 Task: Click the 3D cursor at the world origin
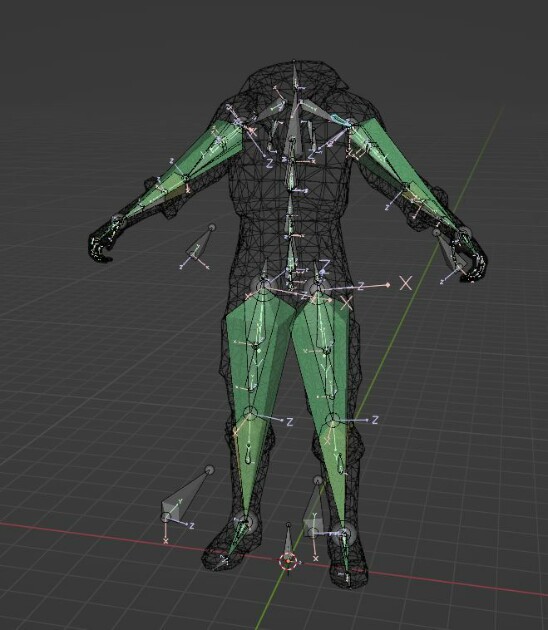[x=288, y=561]
